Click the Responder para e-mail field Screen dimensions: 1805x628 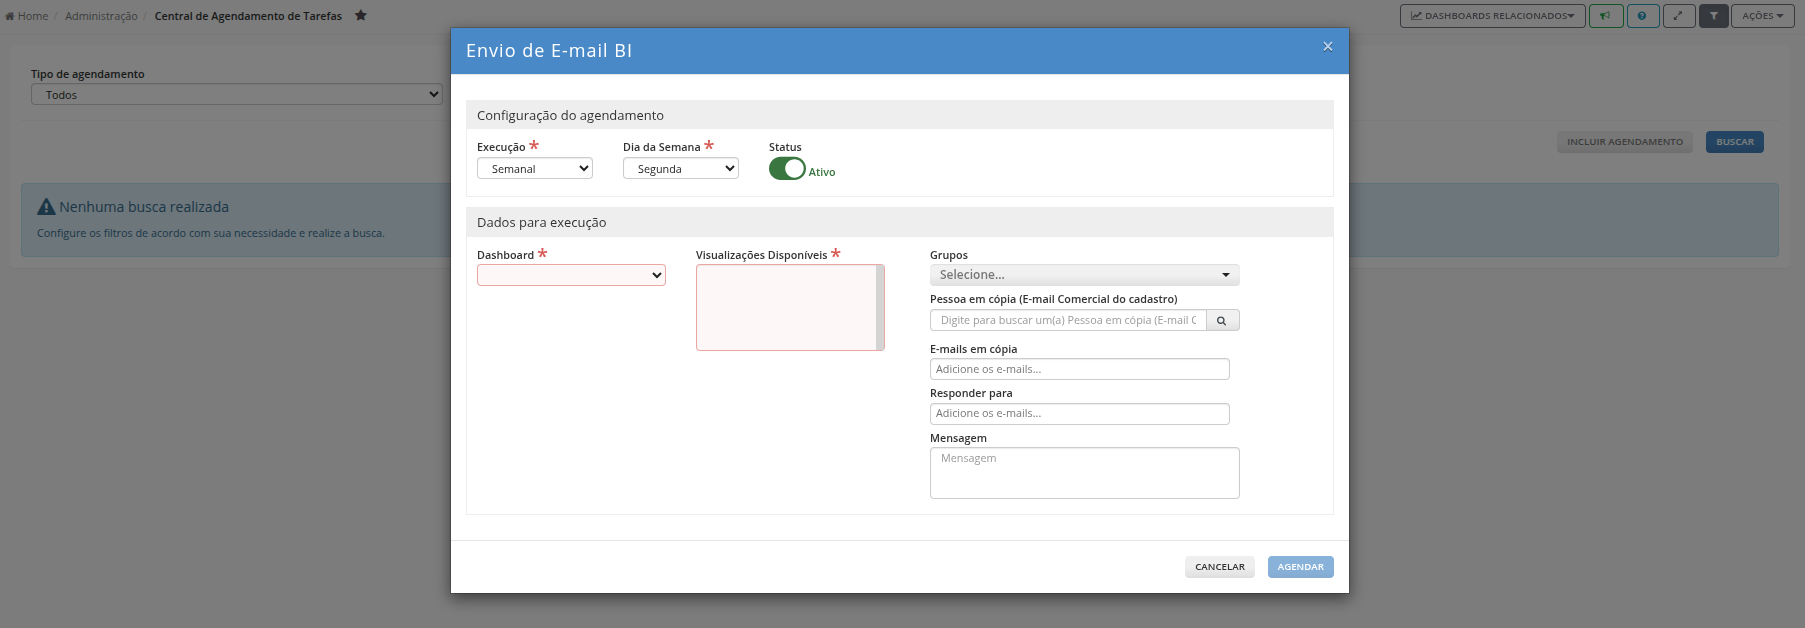[x=1079, y=414]
